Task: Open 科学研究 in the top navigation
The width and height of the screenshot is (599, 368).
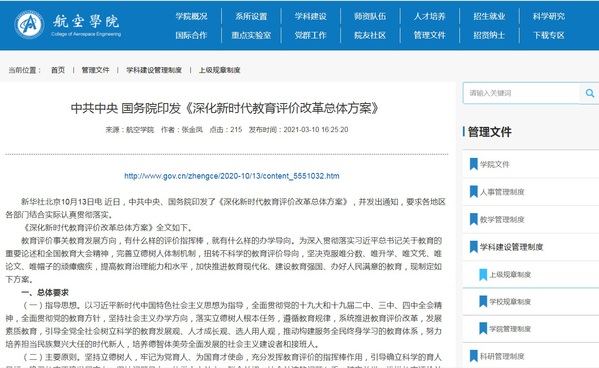Action: click(549, 16)
